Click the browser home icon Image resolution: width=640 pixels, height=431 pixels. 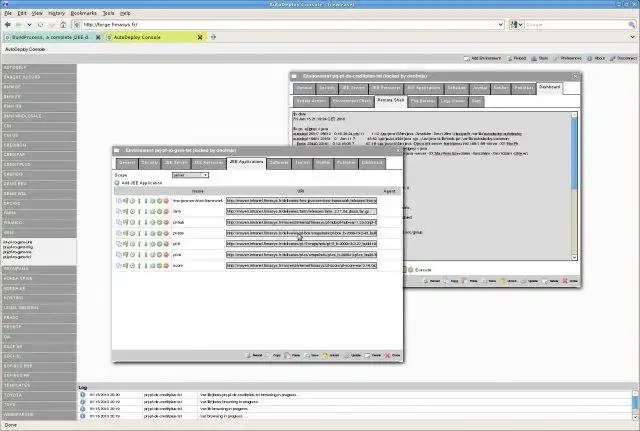click(63, 24)
